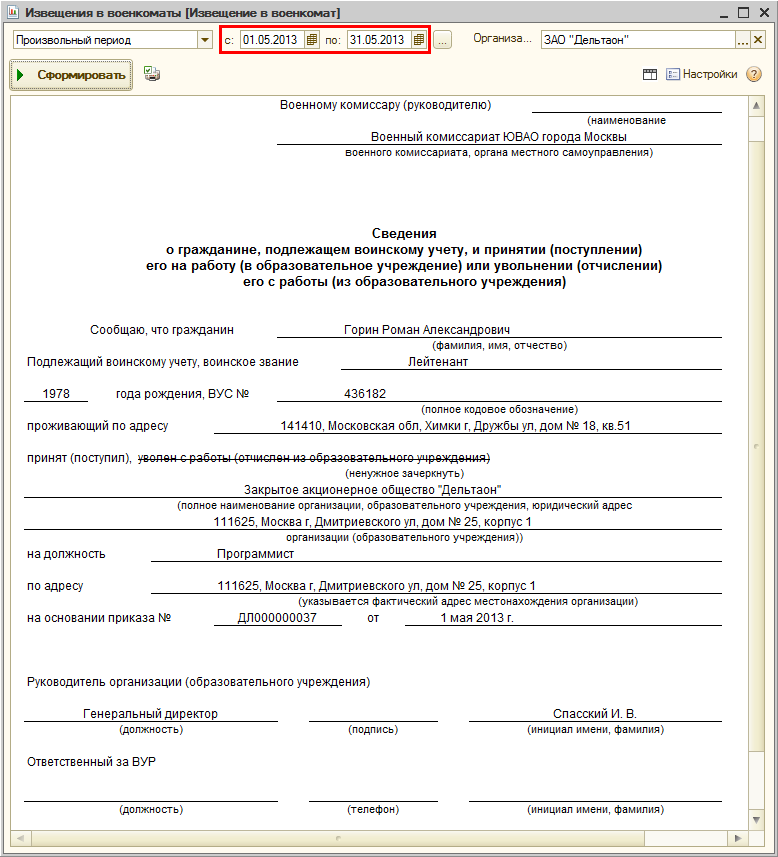Click the Сформировать button

click(71, 75)
